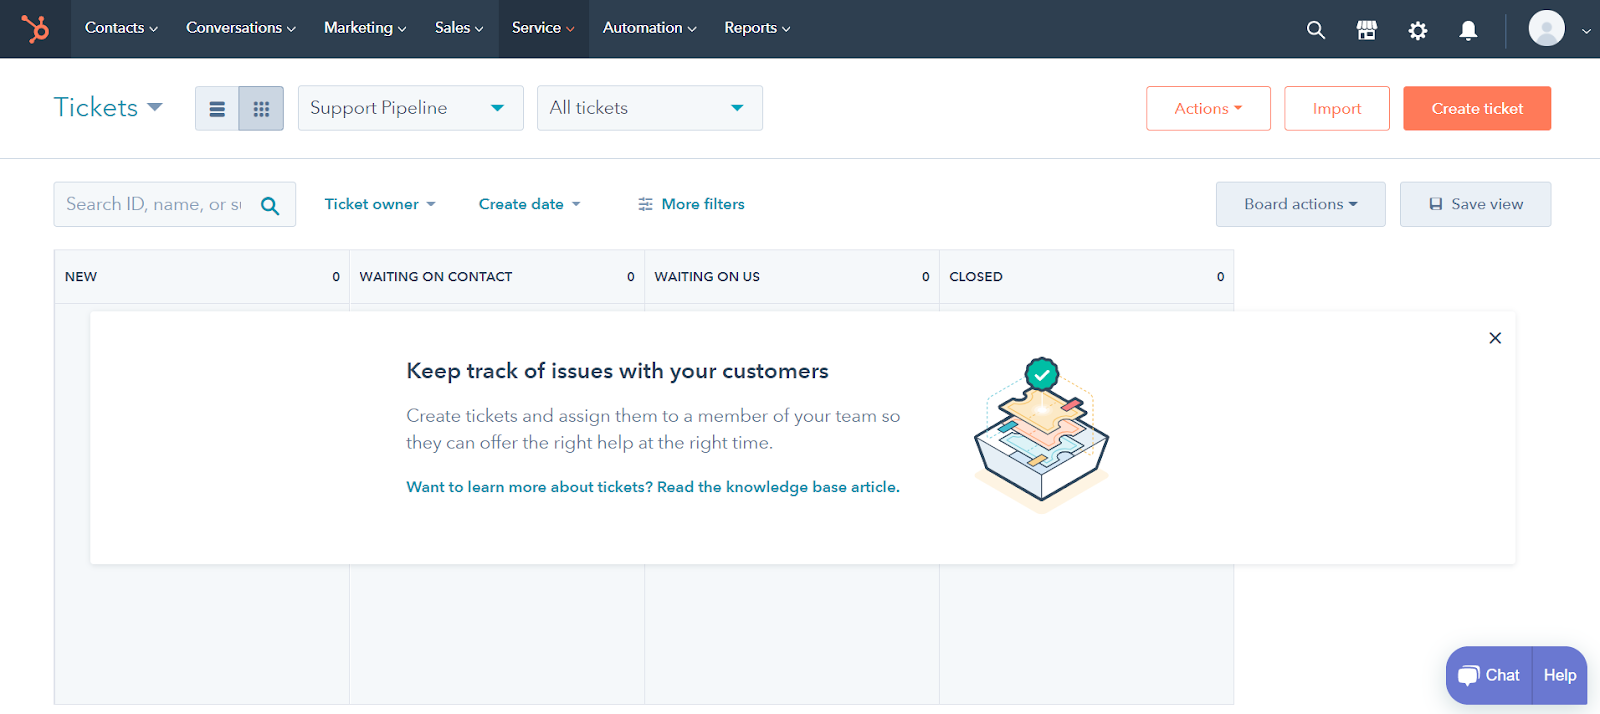Click the CLOSED column header
The width and height of the screenshot is (1600, 714).
click(x=1087, y=277)
